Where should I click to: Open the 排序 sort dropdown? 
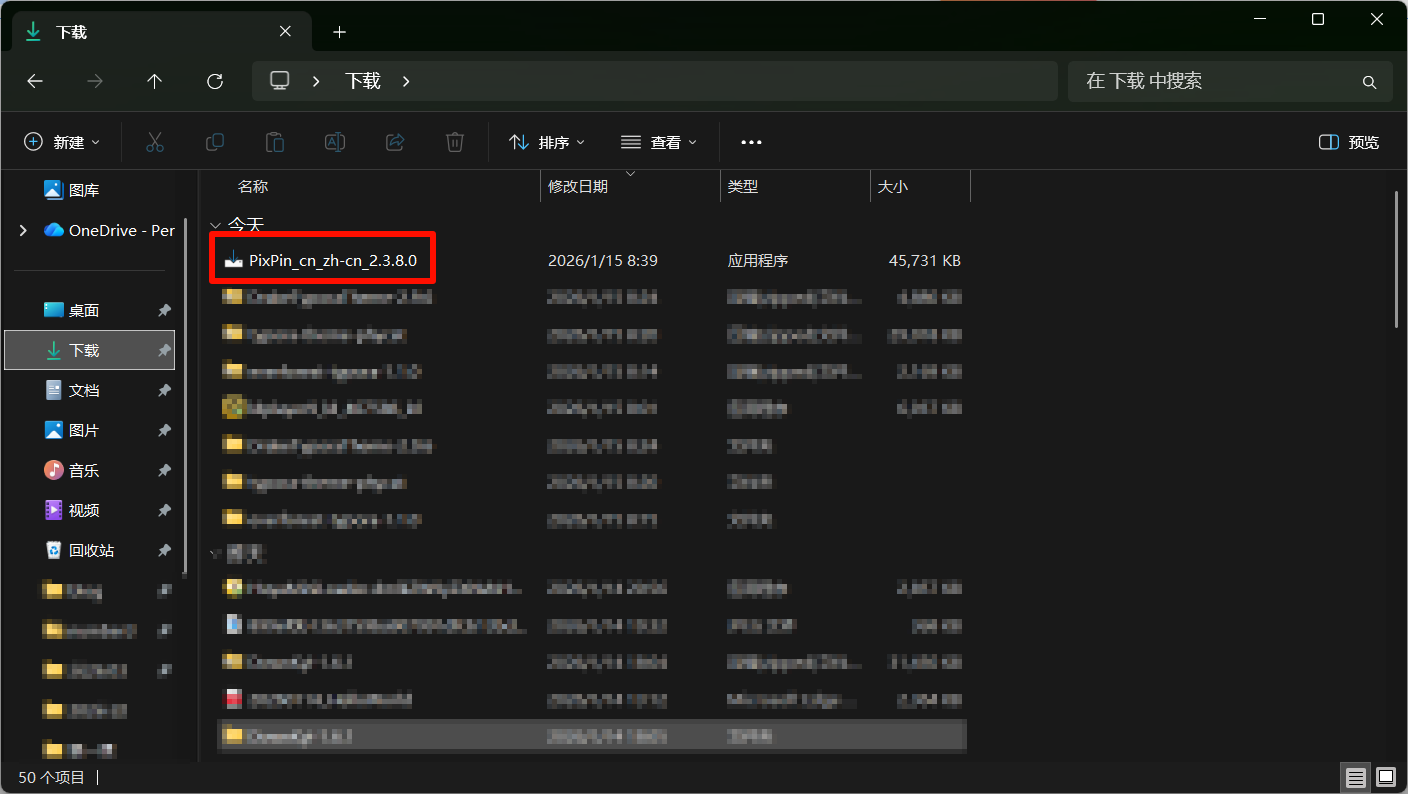(547, 142)
